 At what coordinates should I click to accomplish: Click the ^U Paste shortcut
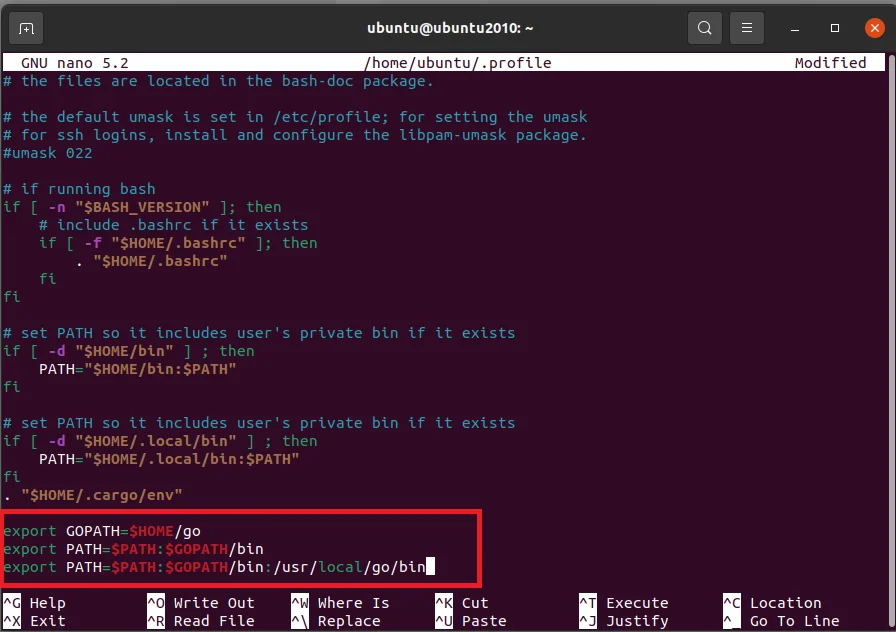coord(471,621)
